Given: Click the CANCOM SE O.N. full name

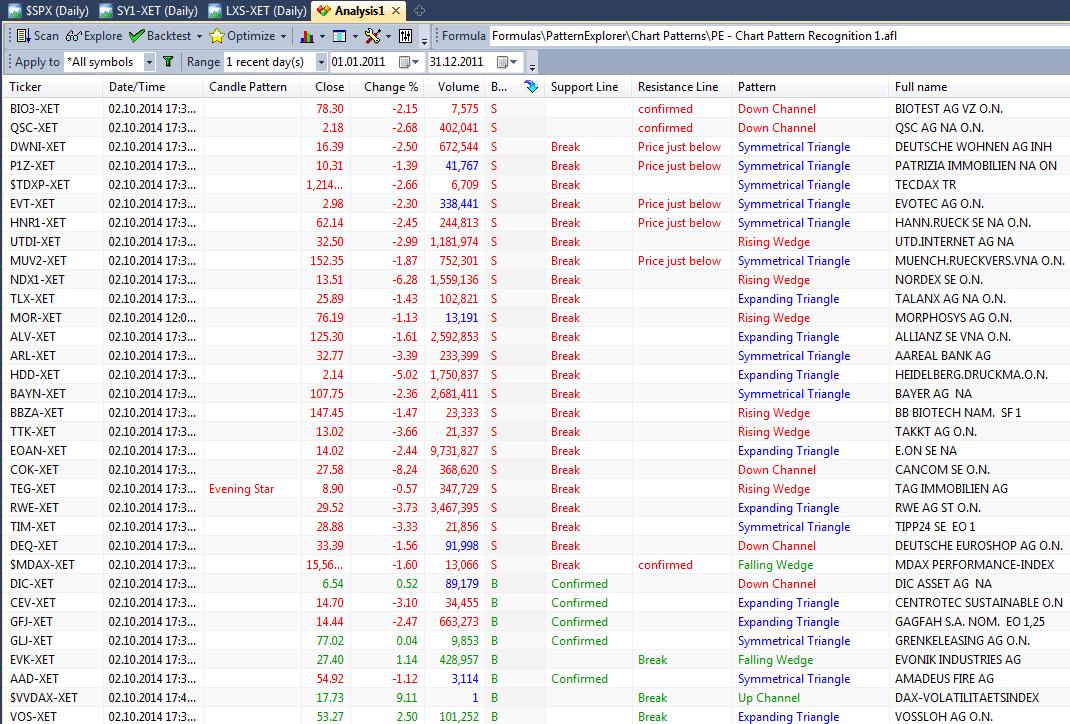Looking at the screenshot, I should (x=942, y=470).
